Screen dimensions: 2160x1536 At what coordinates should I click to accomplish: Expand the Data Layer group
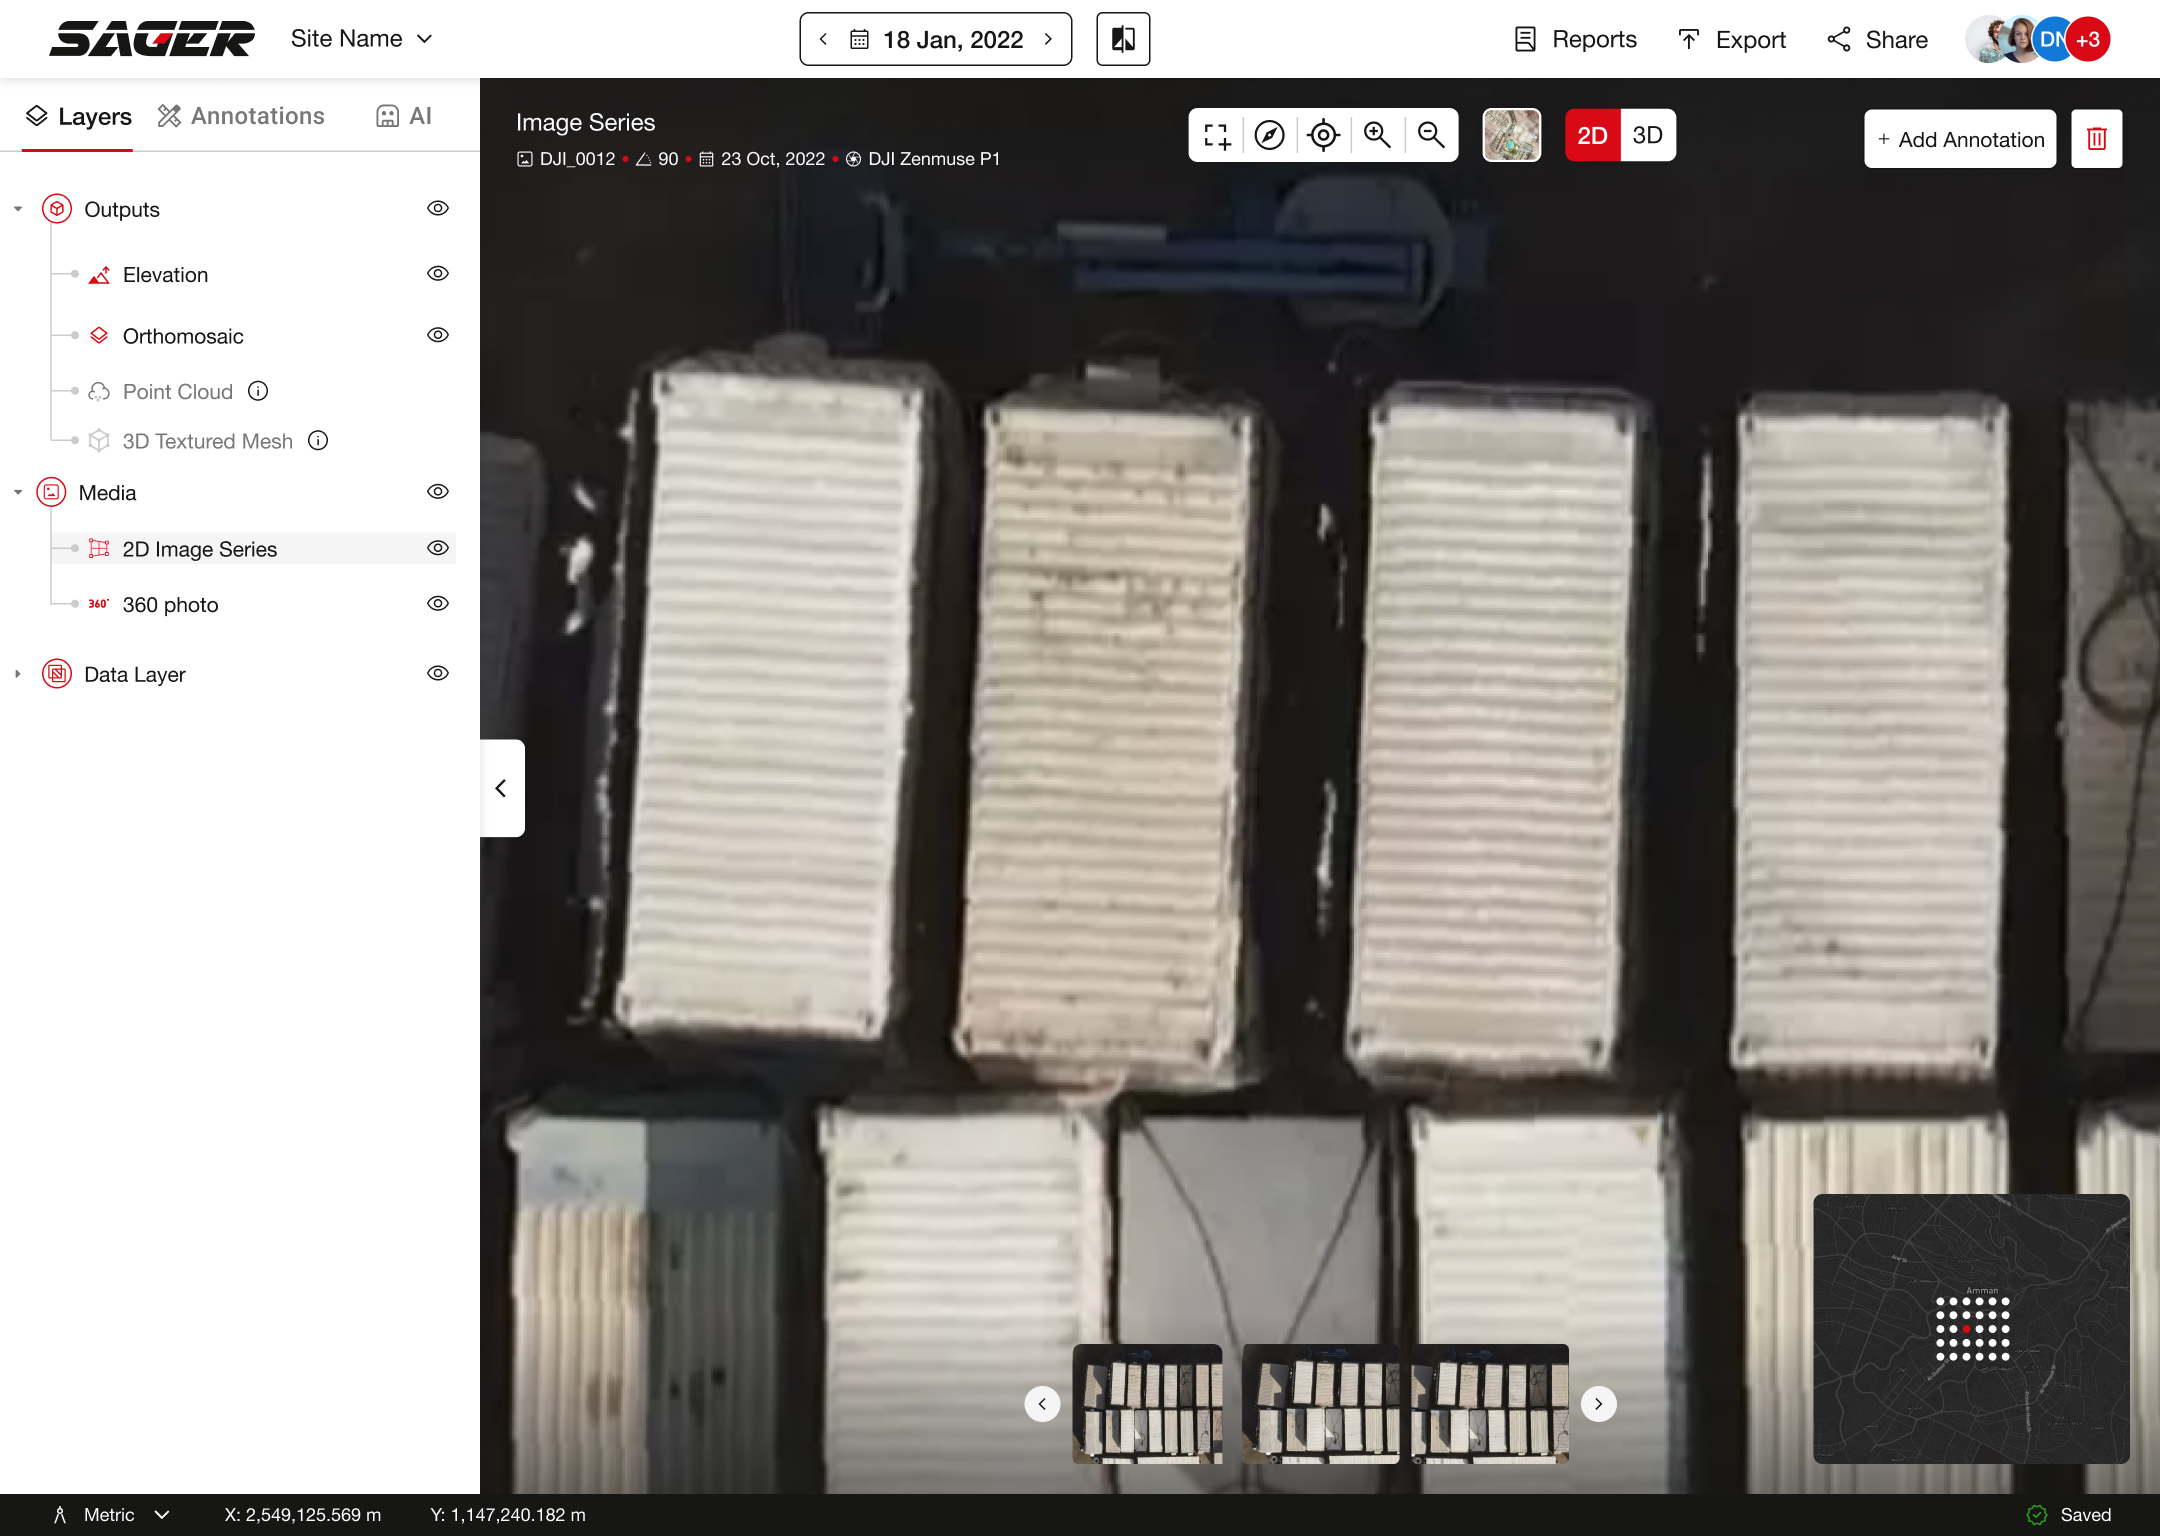pyautogui.click(x=18, y=674)
